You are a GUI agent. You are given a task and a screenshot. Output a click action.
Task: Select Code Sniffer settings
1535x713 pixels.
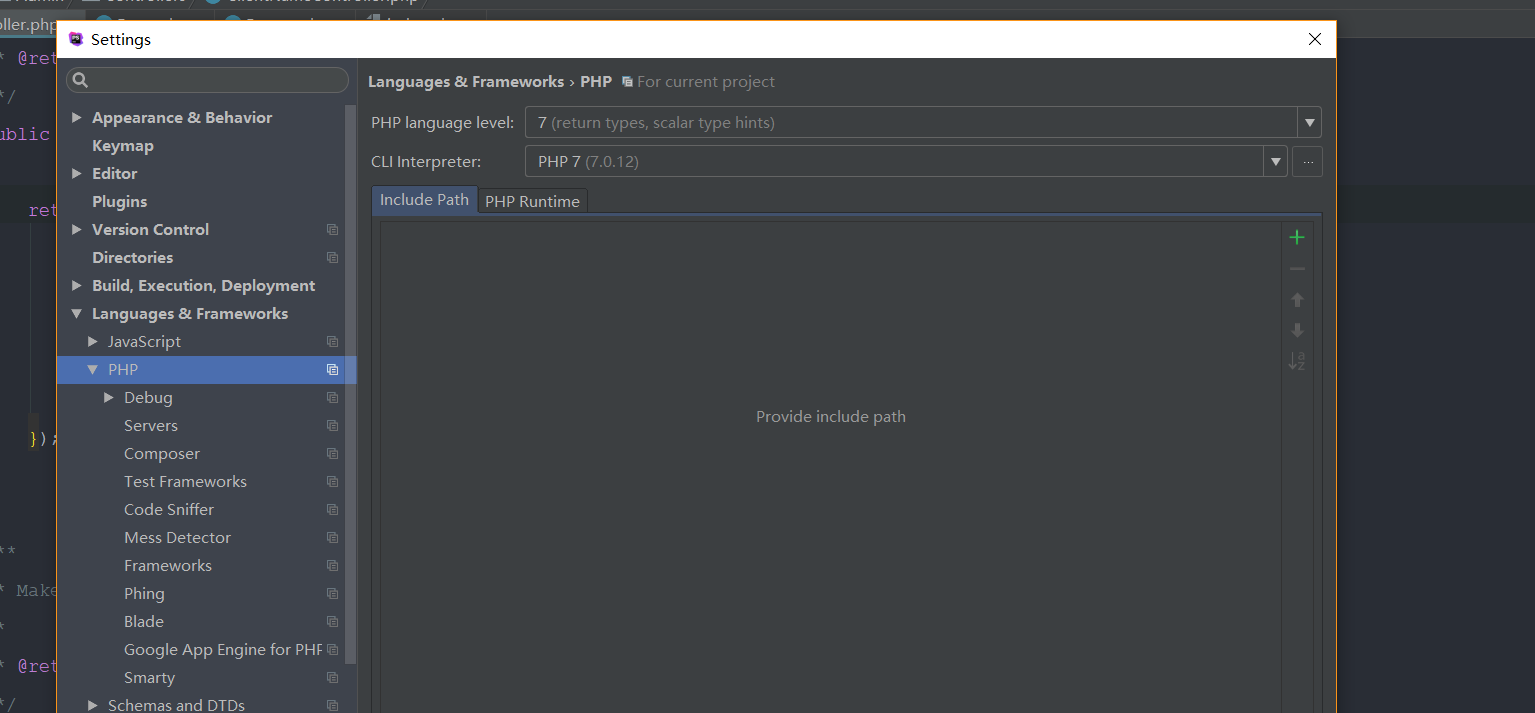169,510
